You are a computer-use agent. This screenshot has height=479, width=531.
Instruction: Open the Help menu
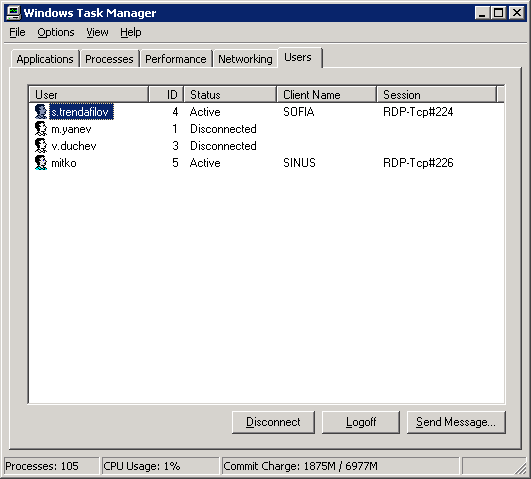tap(131, 33)
